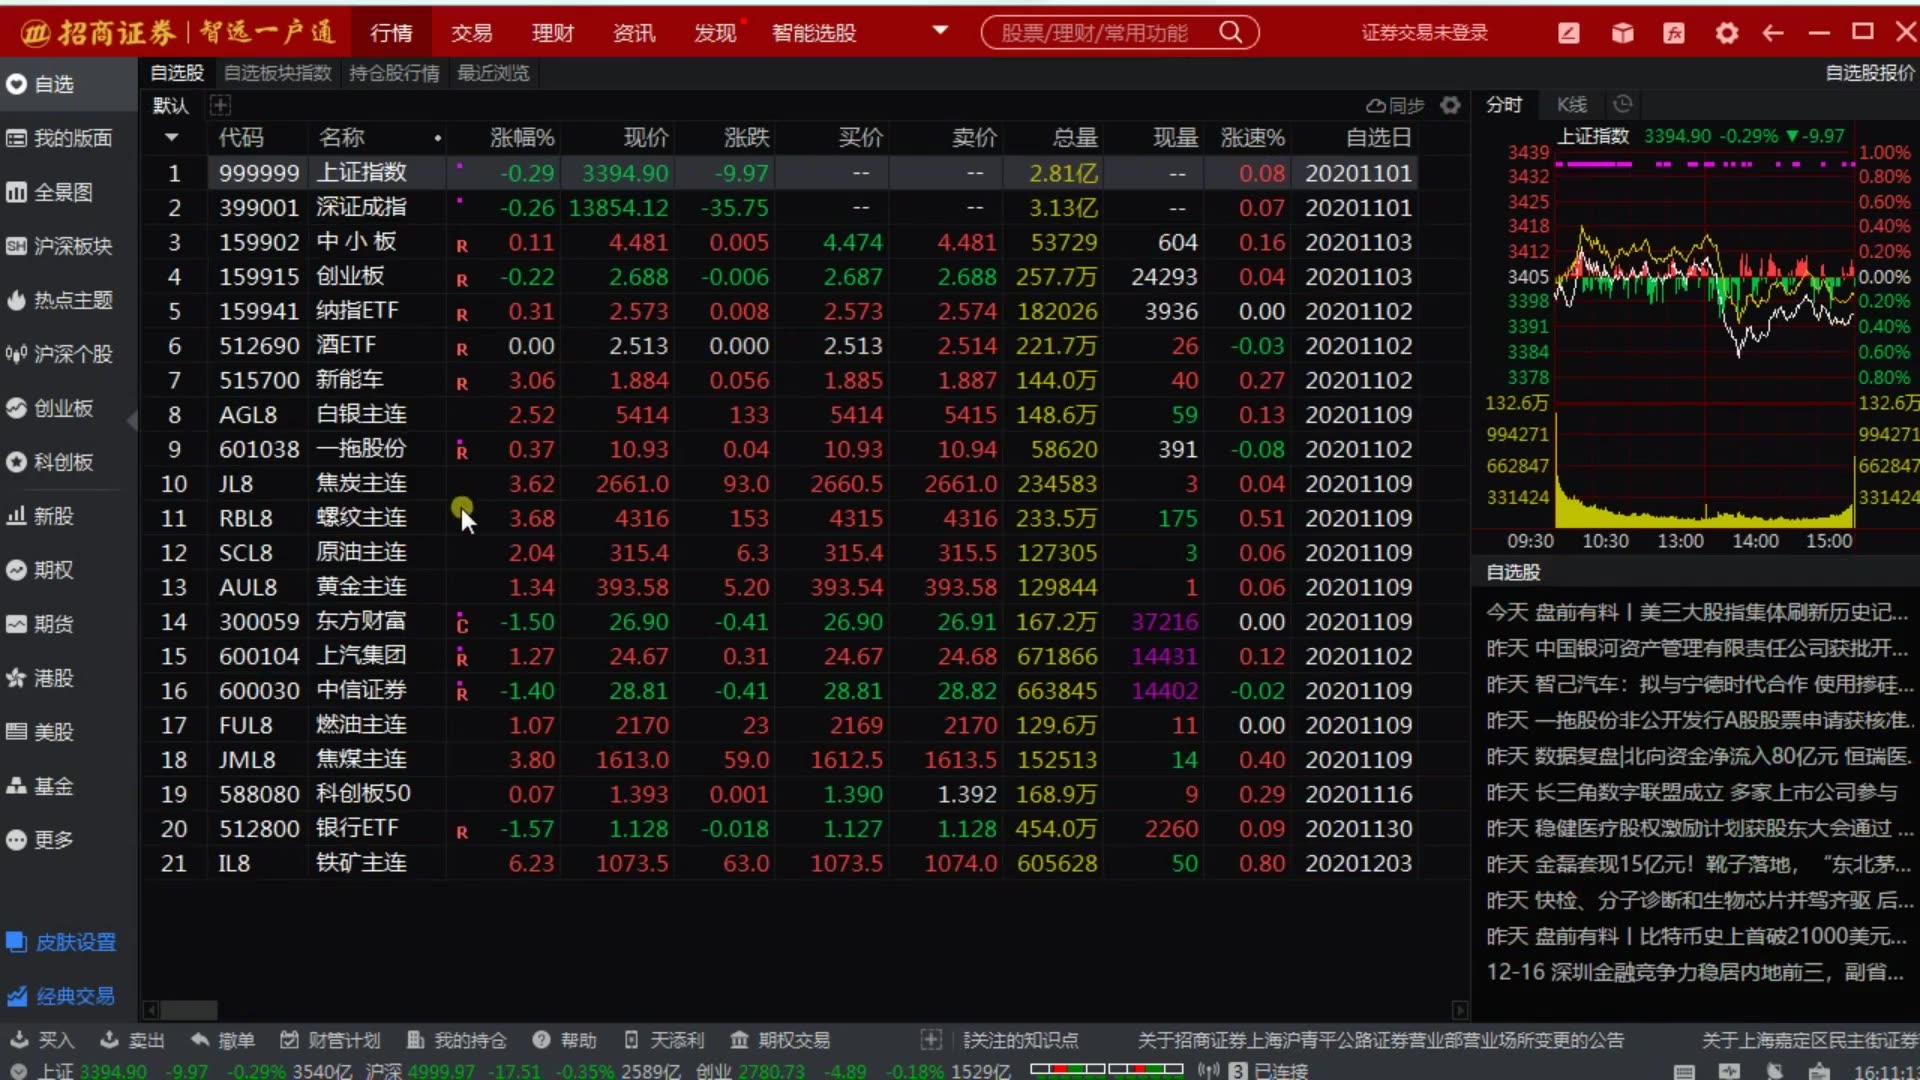Open 创业板 in the sidebar

point(50,408)
